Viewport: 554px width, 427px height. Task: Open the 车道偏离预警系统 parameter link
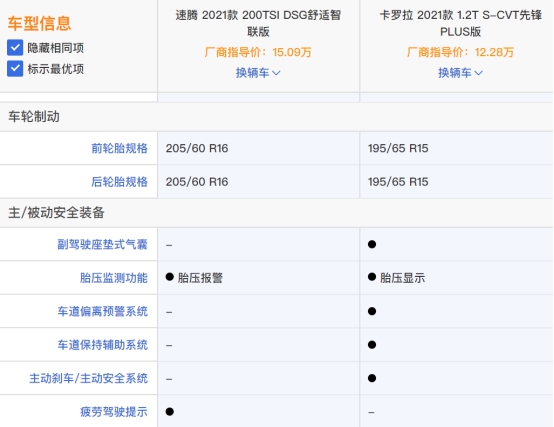click(x=102, y=312)
